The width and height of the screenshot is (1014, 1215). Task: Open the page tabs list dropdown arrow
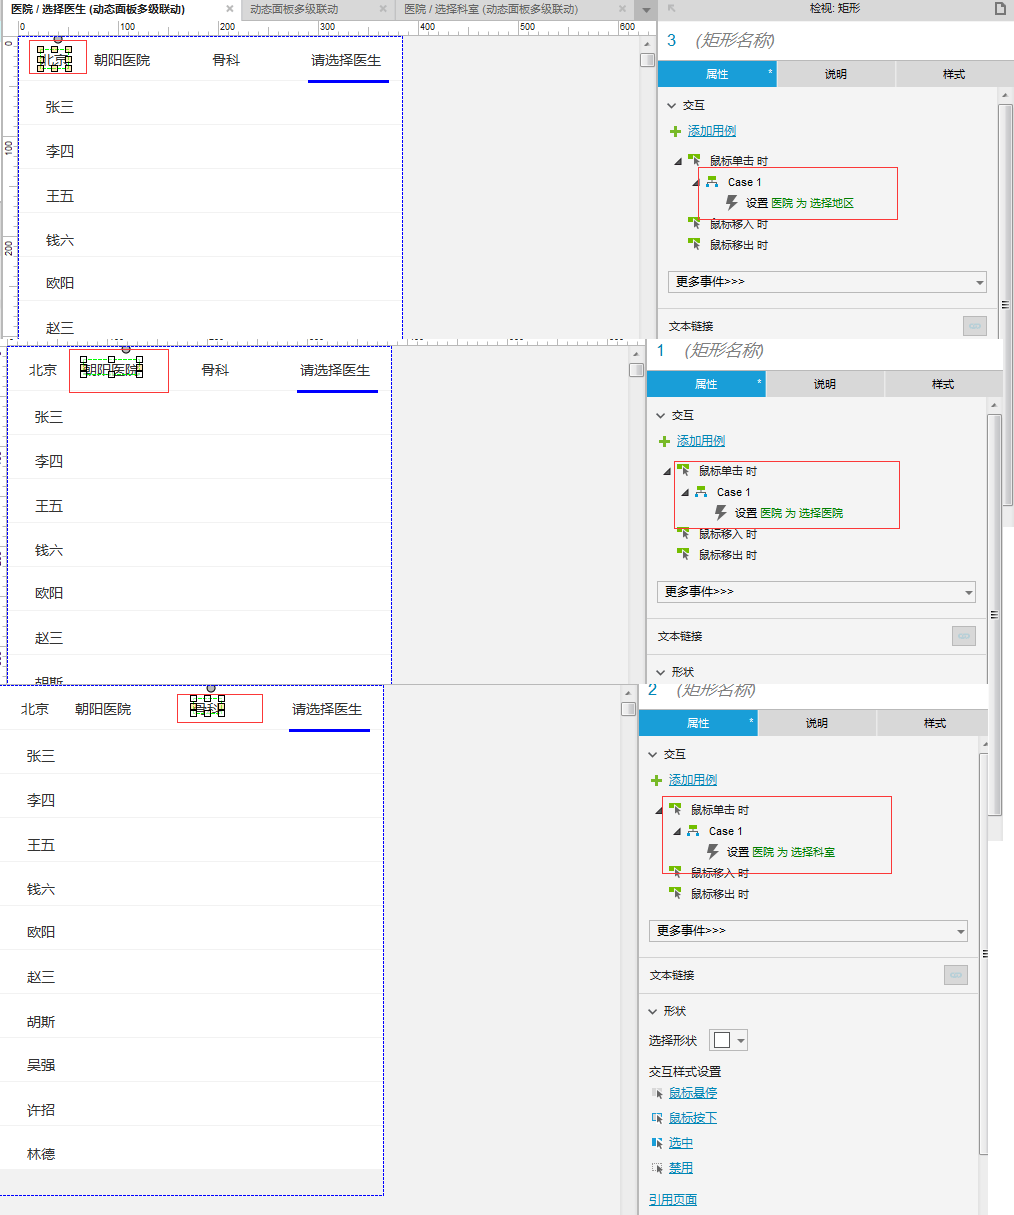pos(645,10)
